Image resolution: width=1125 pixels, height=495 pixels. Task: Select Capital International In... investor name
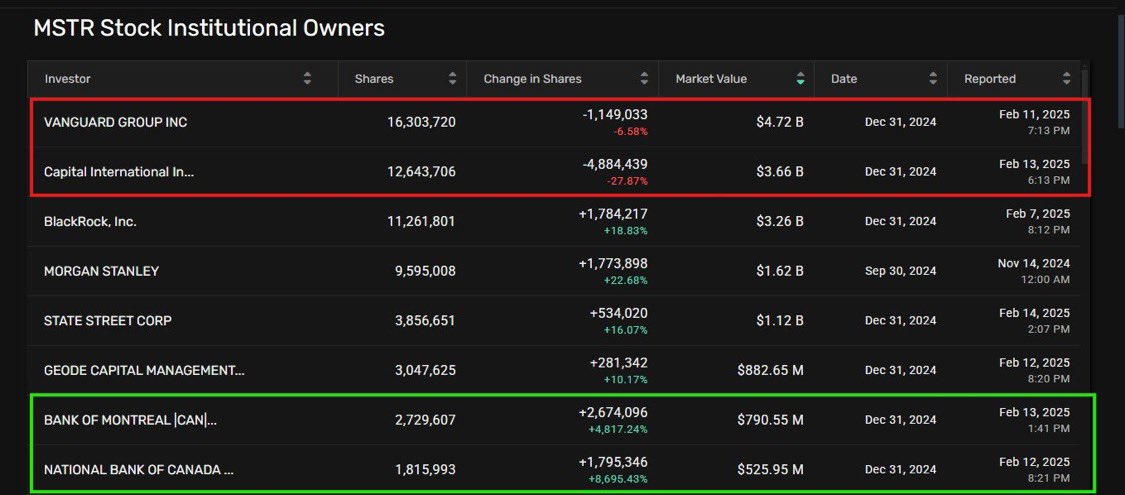(119, 171)
